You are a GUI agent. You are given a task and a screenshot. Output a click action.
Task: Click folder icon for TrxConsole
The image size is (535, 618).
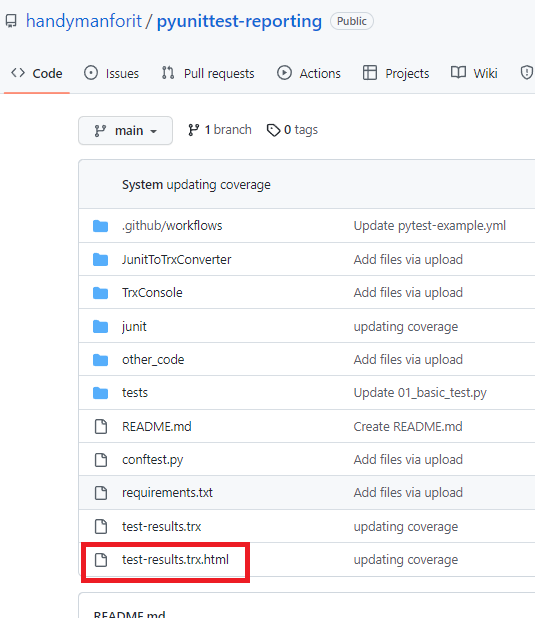[101, 293]
